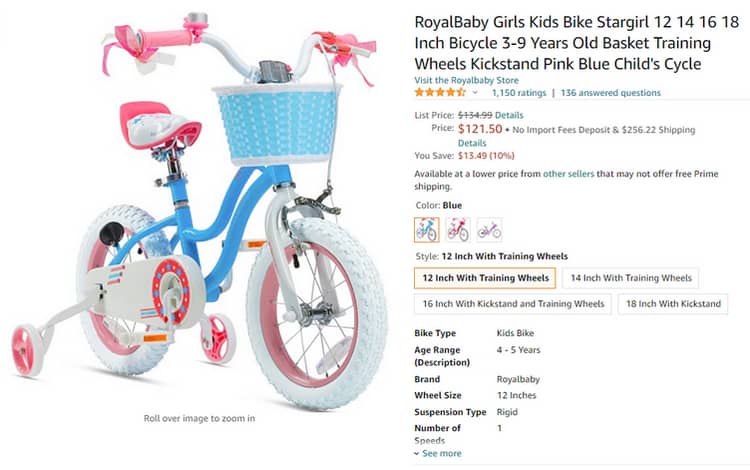Screen dimensions: 750x470
Task: Visit the Royalbaby Store link
Action: click(466, 80)
